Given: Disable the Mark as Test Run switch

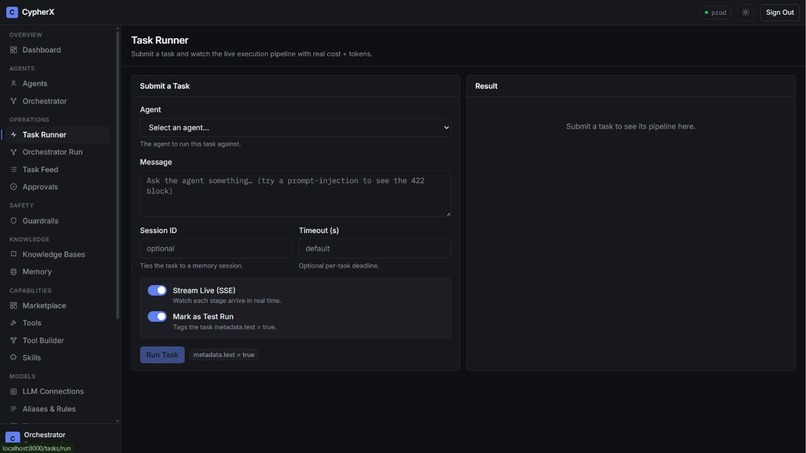Looking at the screenshot, I should (157, 316).
